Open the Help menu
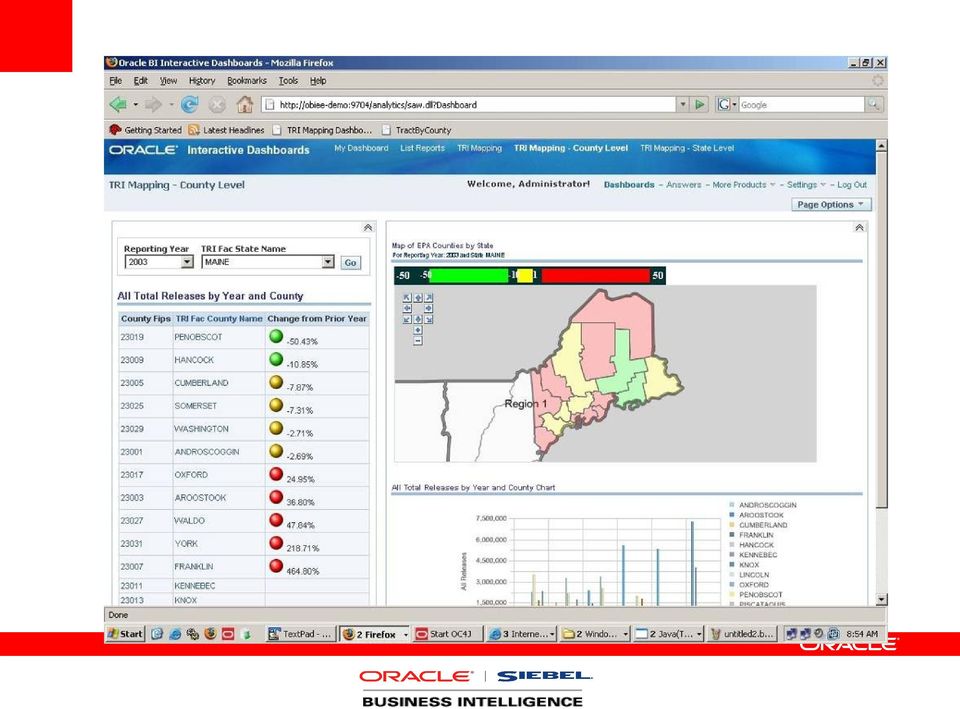 pos(318,81)
